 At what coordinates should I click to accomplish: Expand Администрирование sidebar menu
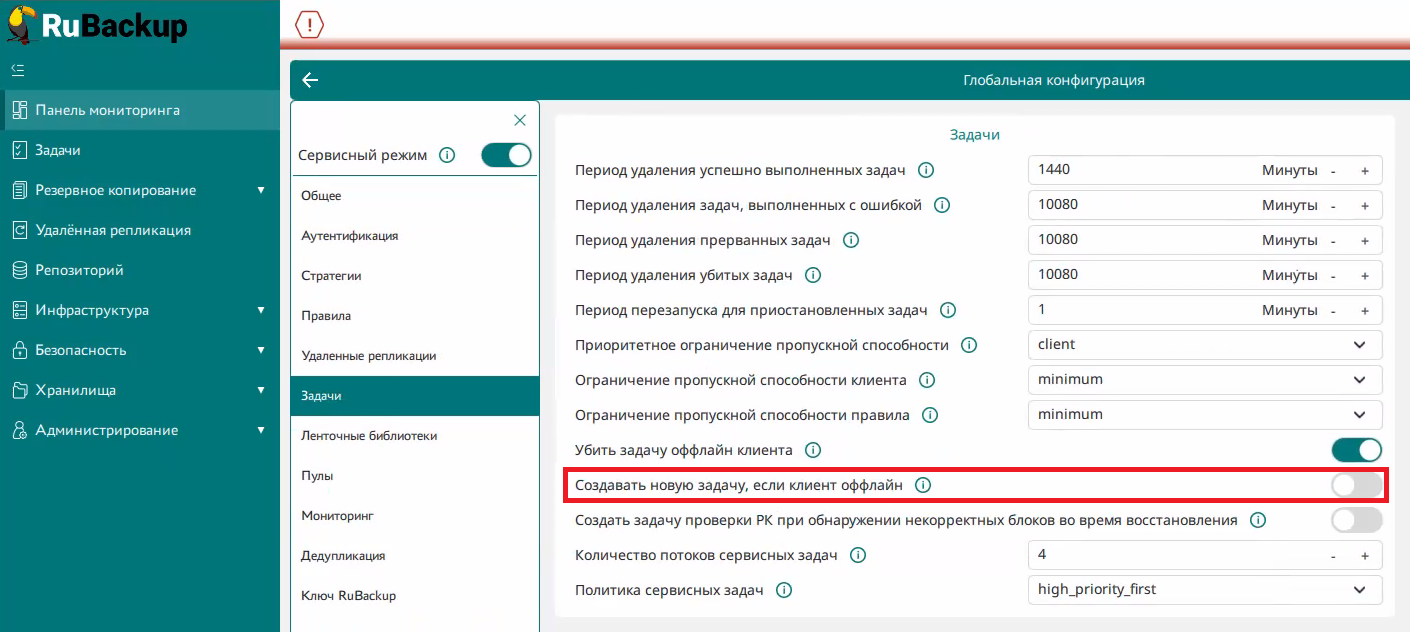261,430
